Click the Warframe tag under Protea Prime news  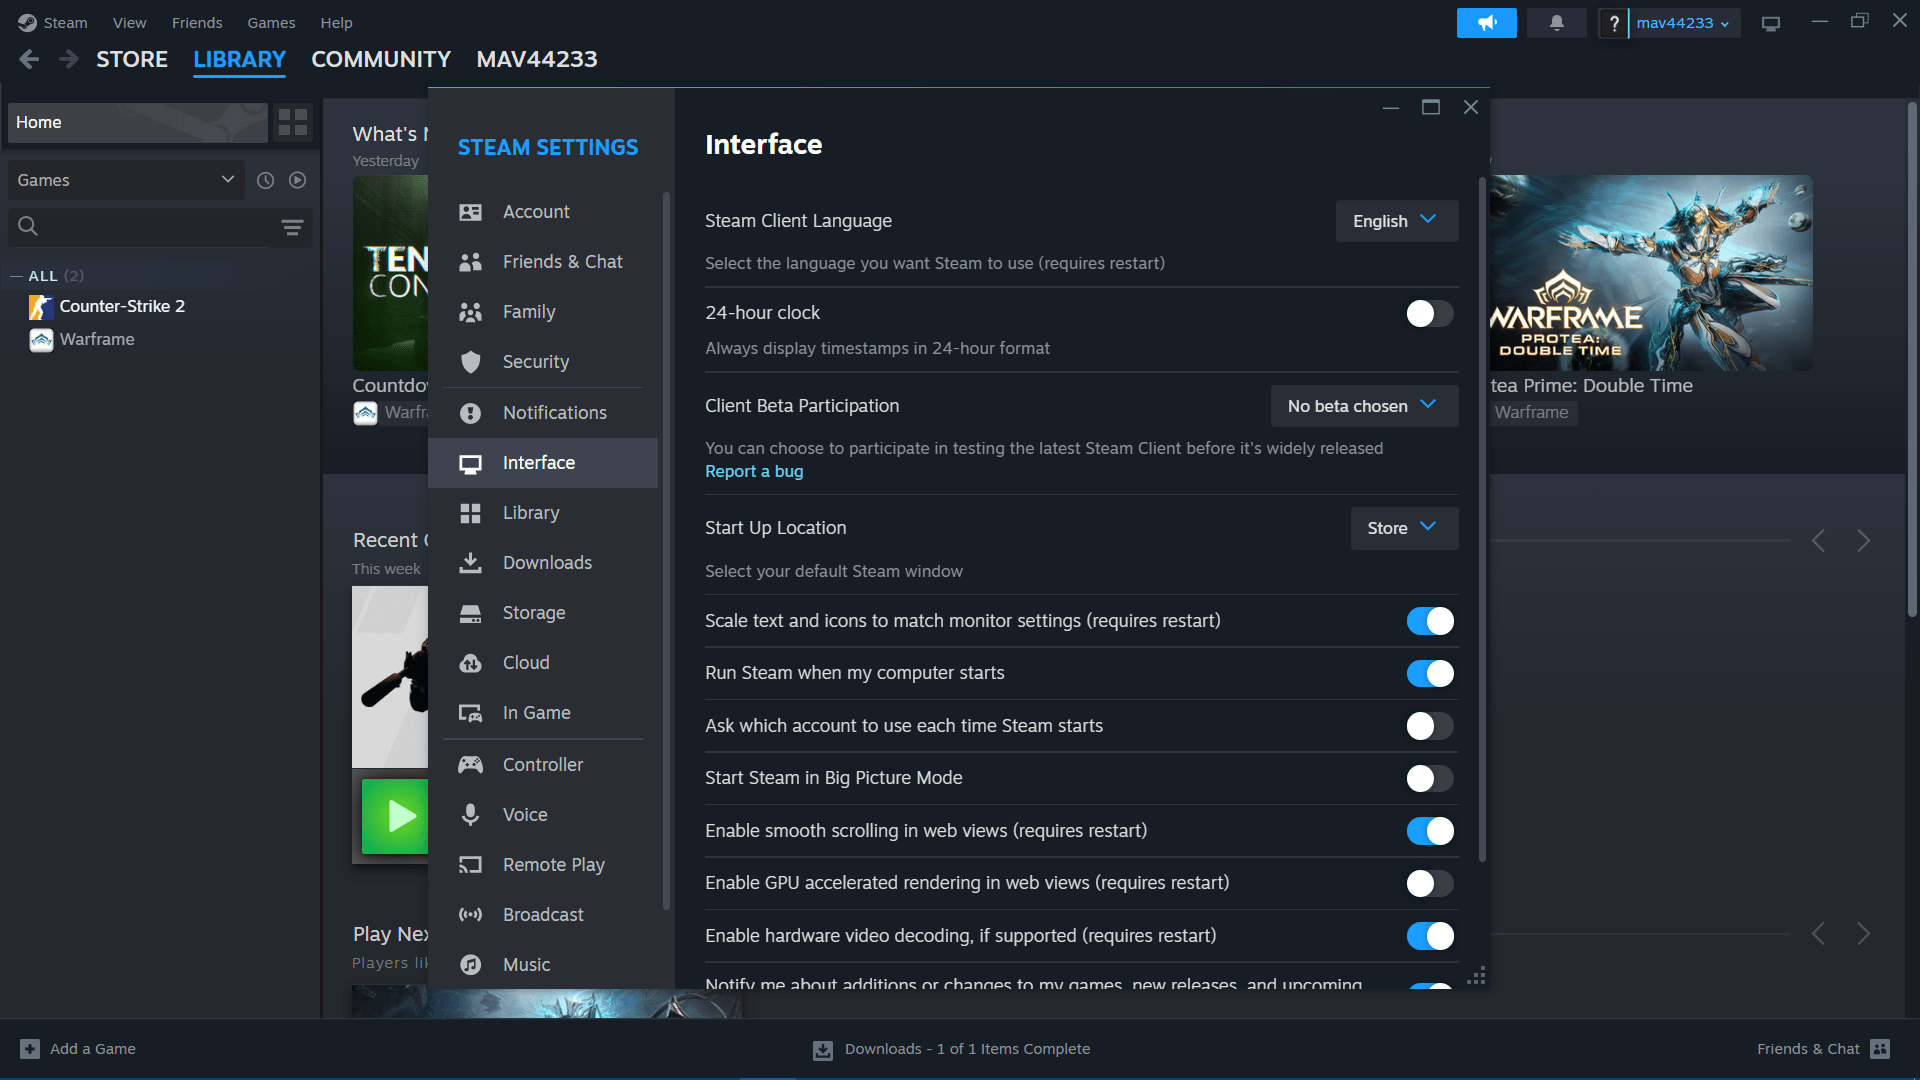[x=1531, y=412]
